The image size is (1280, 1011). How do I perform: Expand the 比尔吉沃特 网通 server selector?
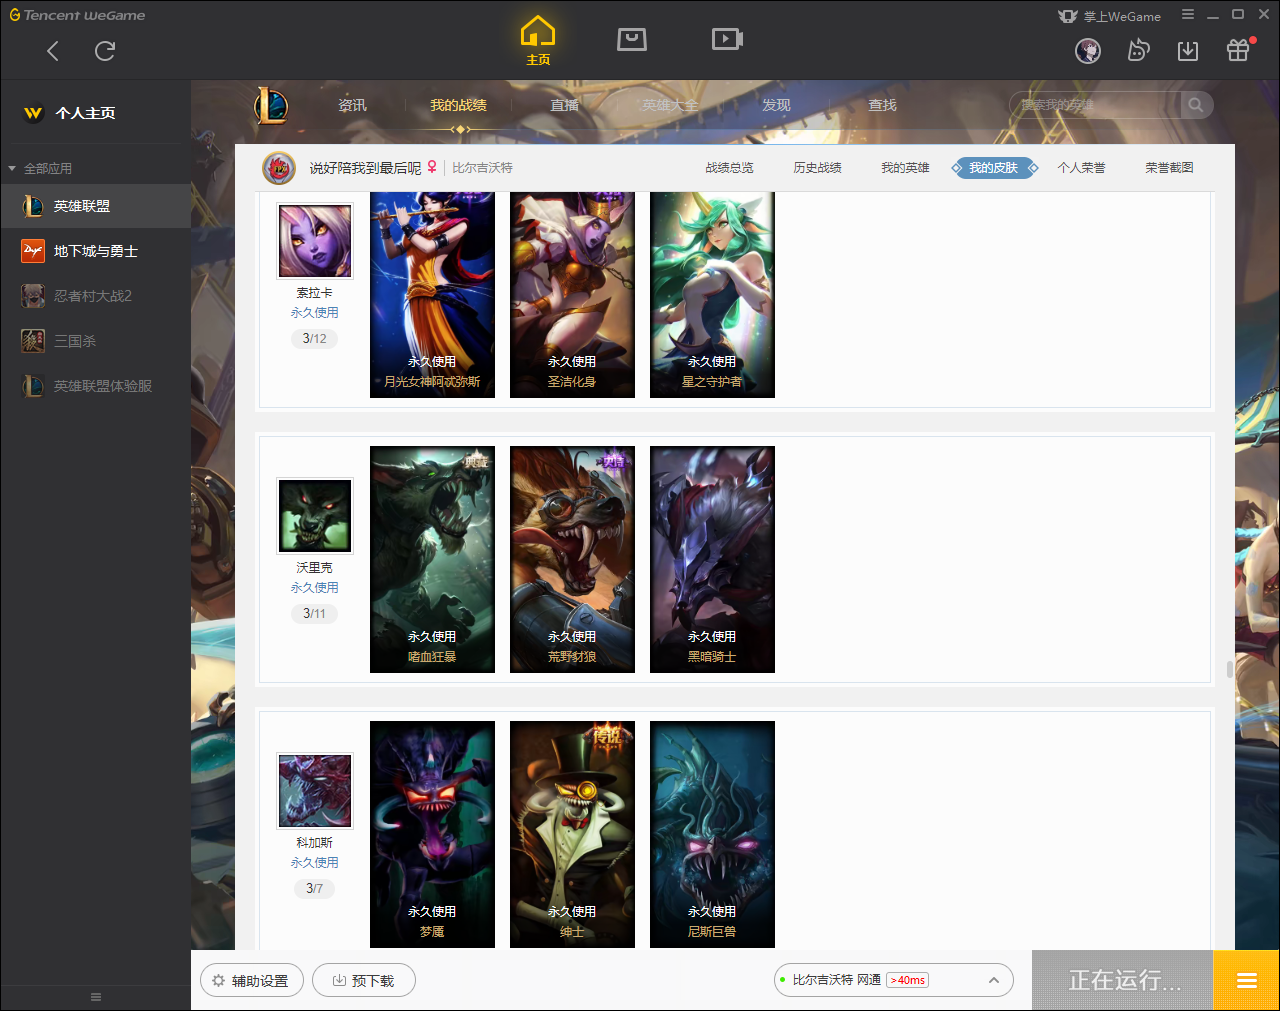[x=894, y=980]
